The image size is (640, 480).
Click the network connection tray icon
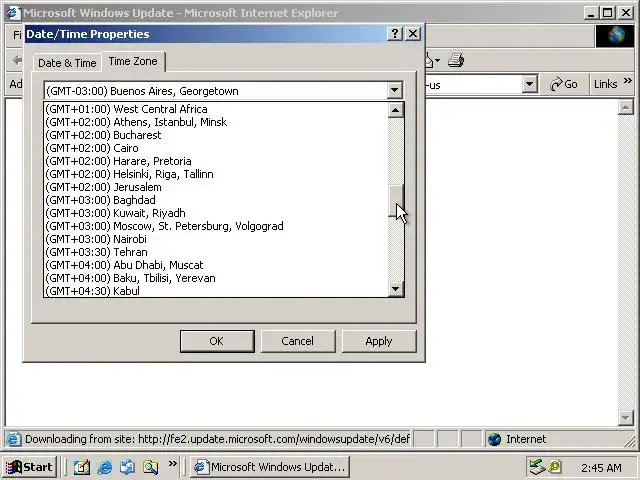(x=537, y=467)
